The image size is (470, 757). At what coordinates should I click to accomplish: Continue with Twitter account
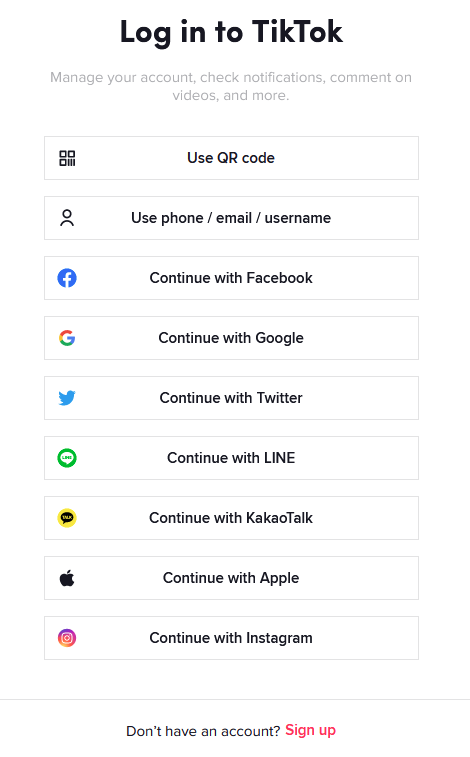tap(231, 398)
